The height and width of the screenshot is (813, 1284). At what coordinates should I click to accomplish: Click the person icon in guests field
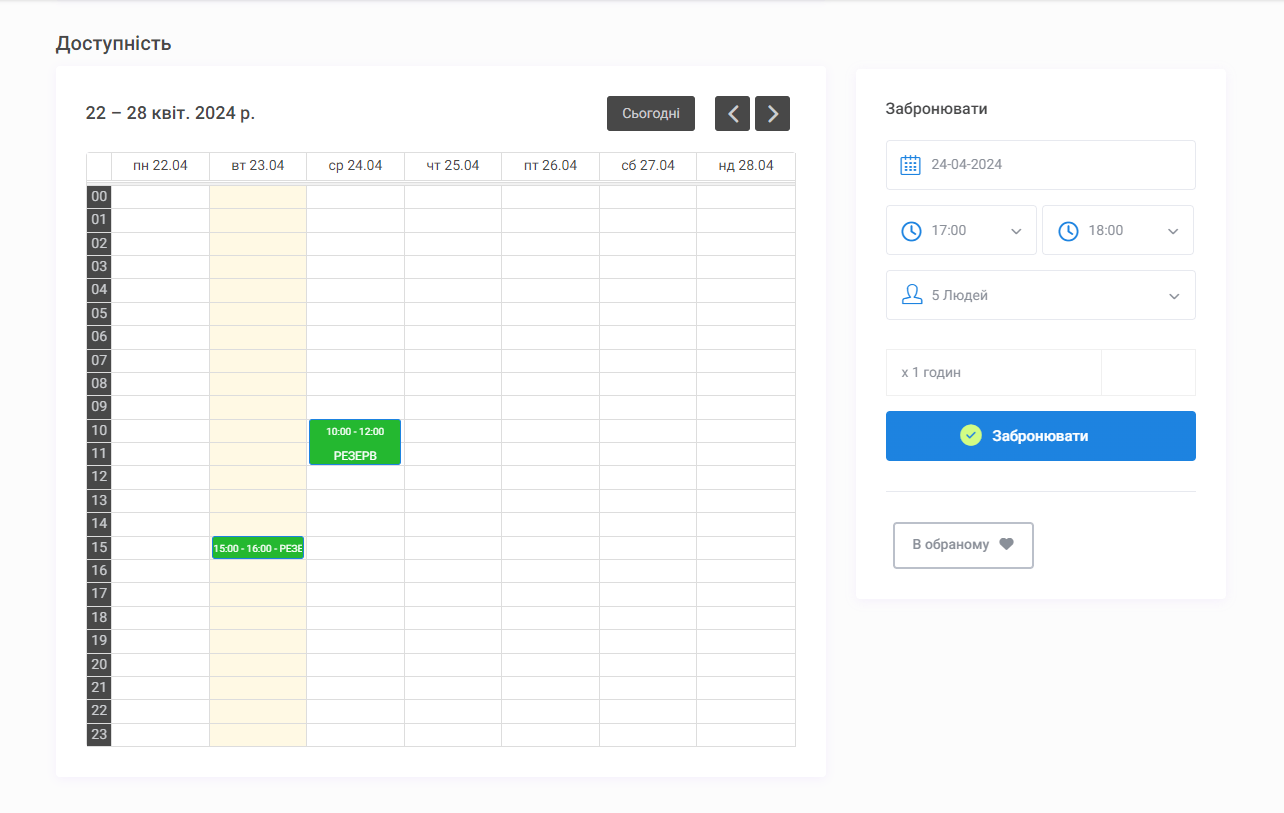pyautogui.click(x=911, y=295)
